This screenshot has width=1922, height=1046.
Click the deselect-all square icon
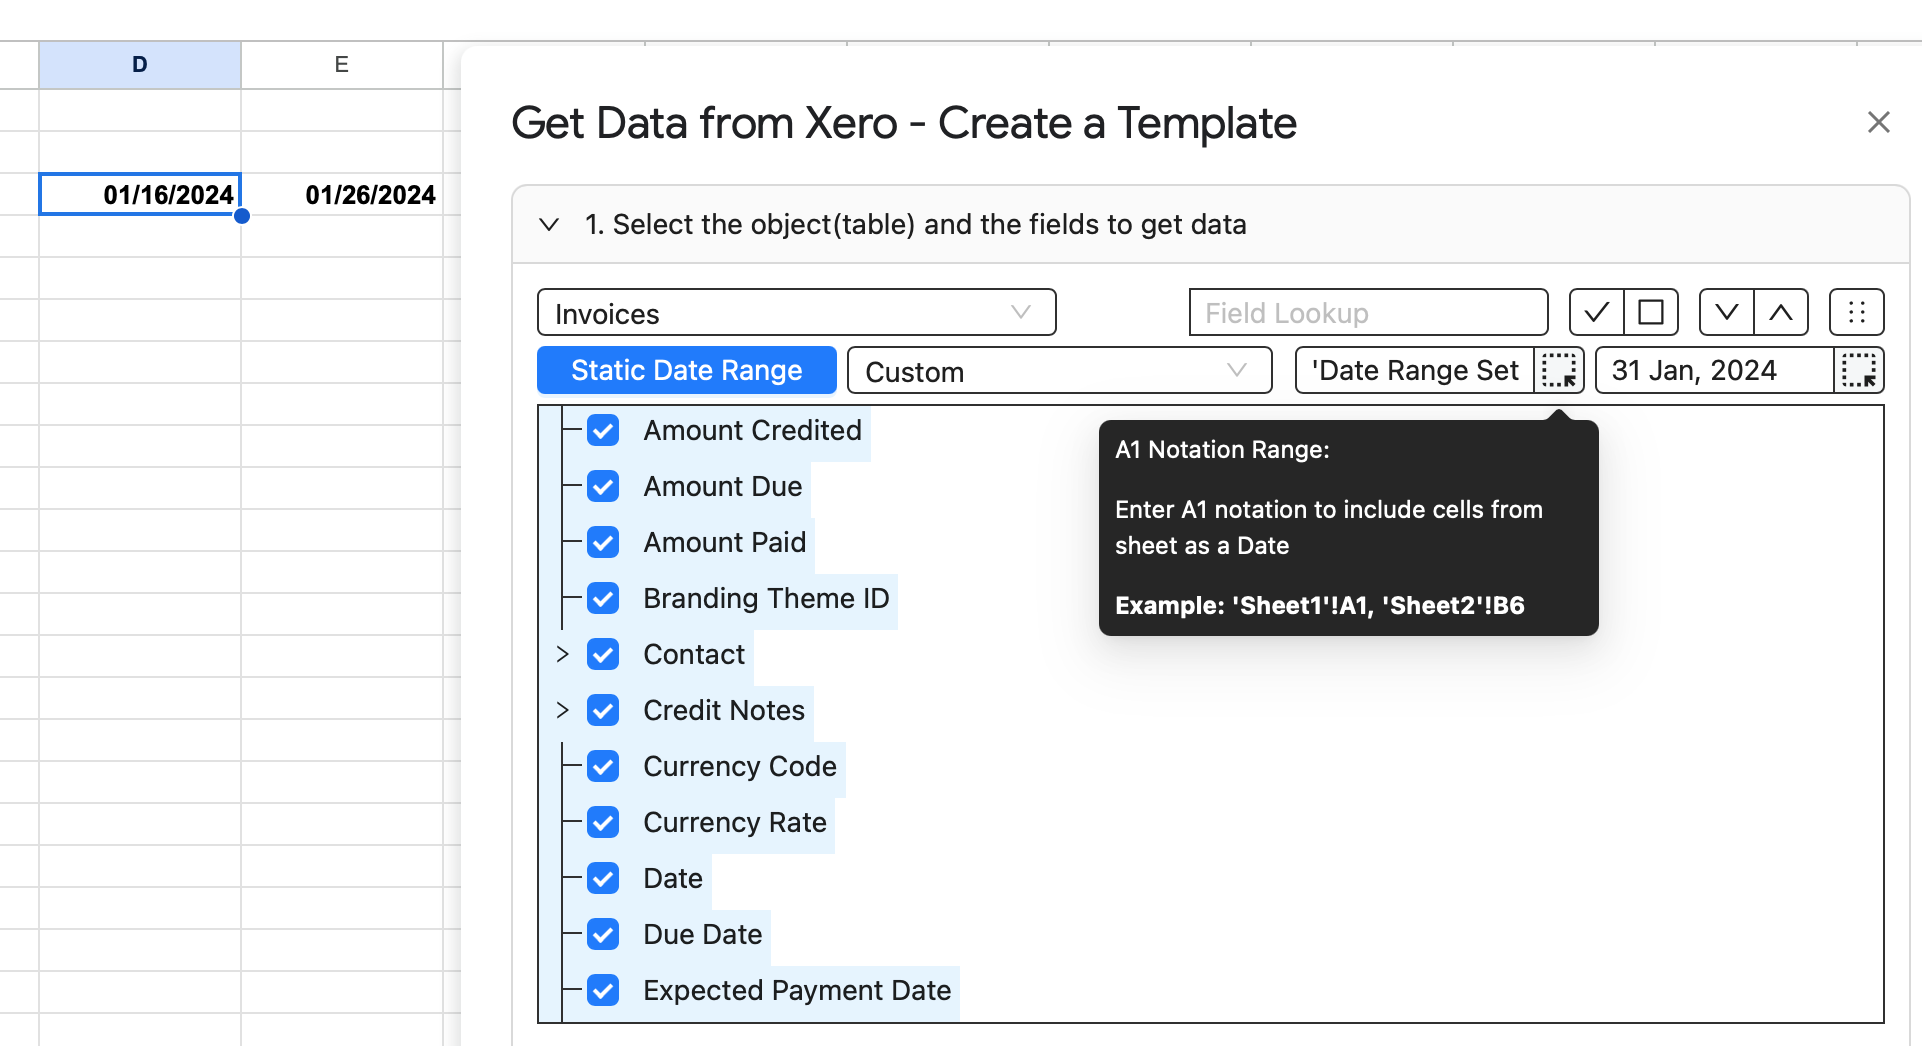click(x=1651, y=313)
